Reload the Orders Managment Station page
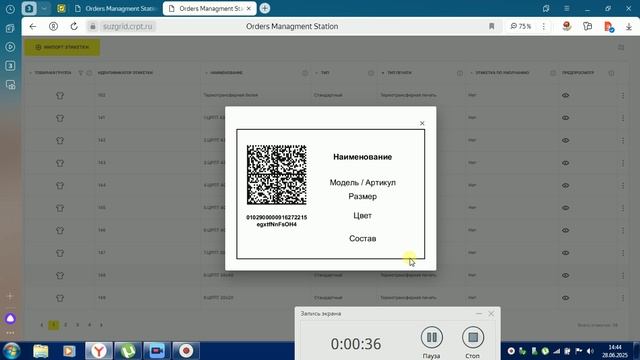This screenshot has width=640, height=360. (74, 26)
